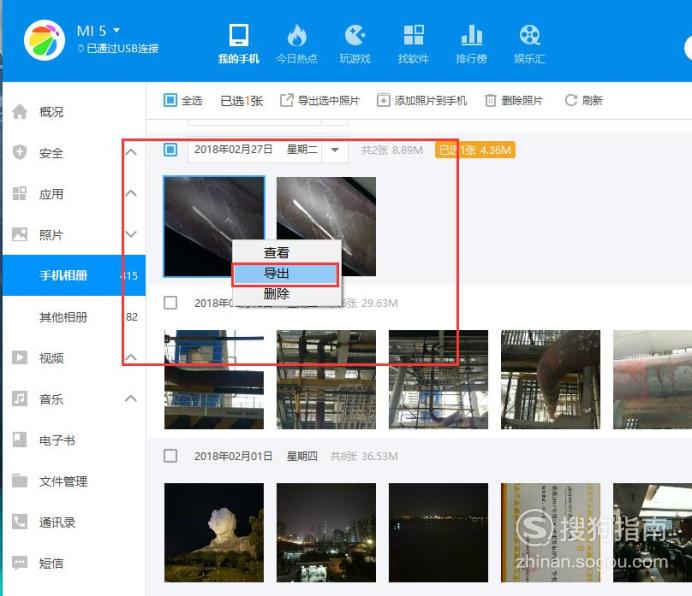Toggle checkbox for the 29.63M date group
The width and height of the screenshot is (692, 596).
pos(170,303)
